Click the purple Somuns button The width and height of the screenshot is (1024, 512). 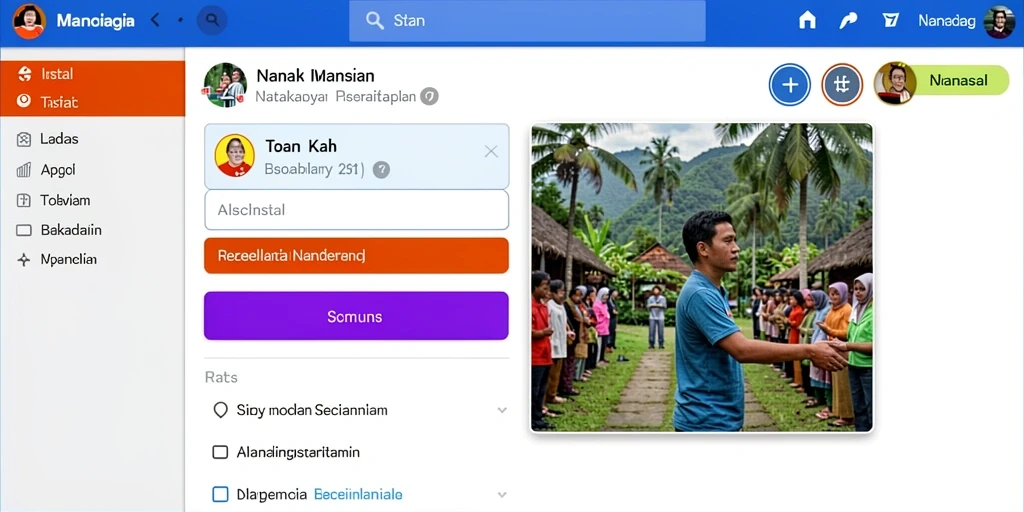click(357, 316)
